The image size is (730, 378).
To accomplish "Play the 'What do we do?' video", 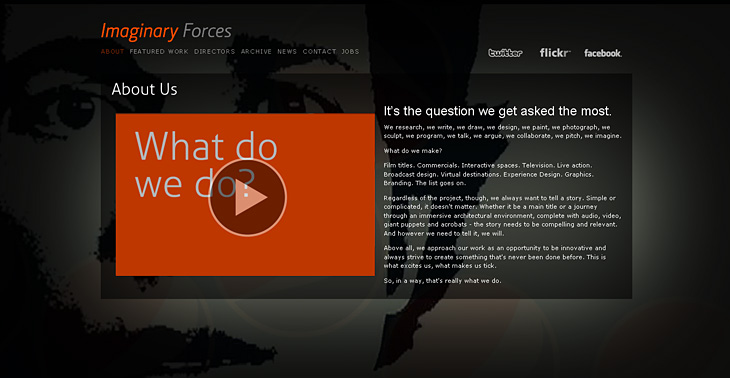I will [248, 197].
